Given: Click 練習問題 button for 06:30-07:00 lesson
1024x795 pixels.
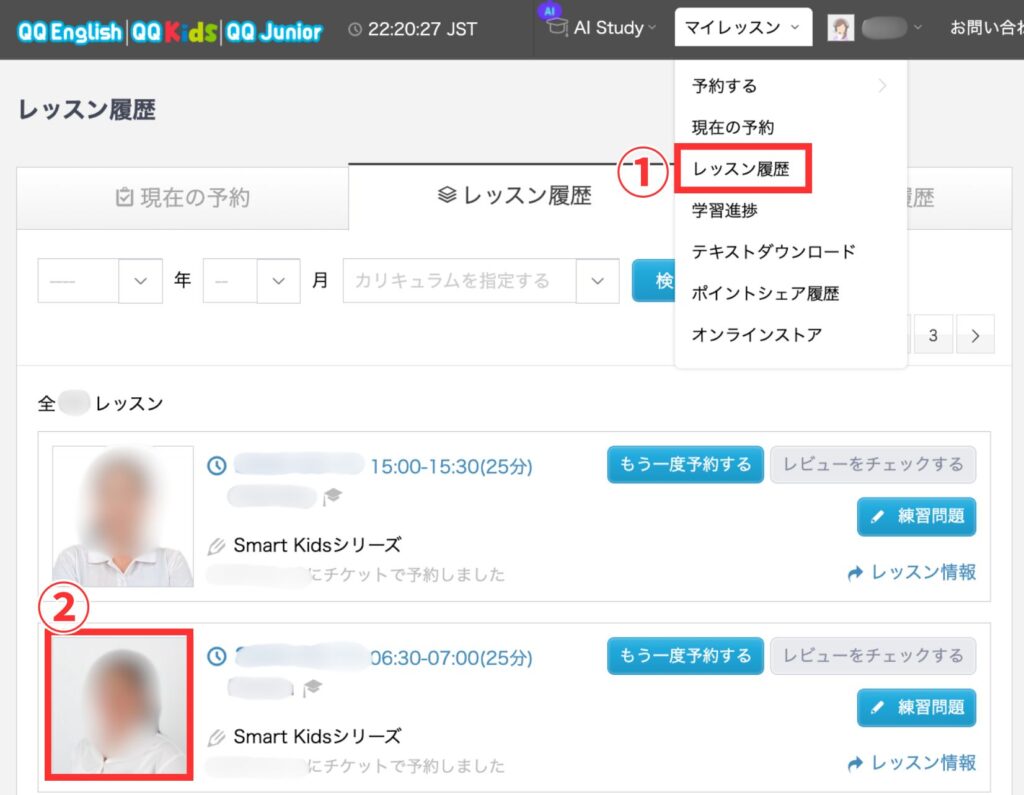Looking at the screenshot, I should pyautogui.click(x=916, y=708).
